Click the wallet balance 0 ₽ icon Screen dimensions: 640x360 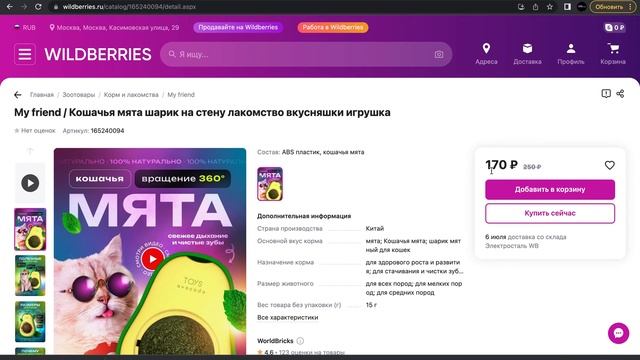pos(614,27)
